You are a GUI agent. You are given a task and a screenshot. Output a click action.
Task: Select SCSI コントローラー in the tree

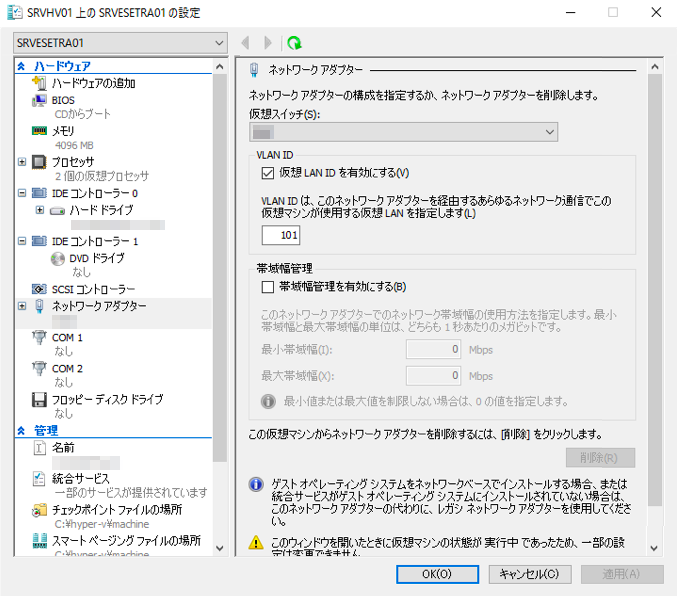coord(93,289)
